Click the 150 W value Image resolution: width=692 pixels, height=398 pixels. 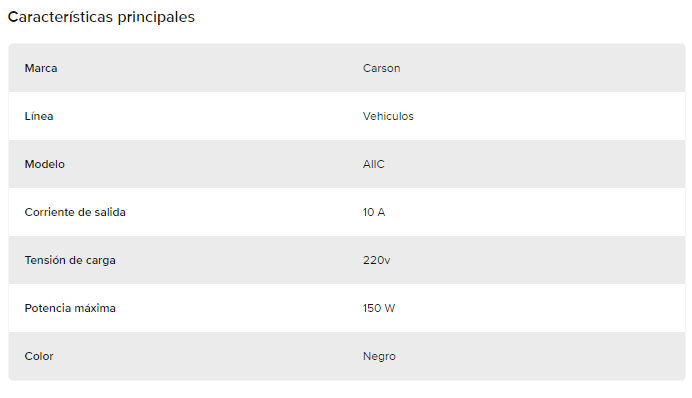pyautogui.click(x=379, y=308)
